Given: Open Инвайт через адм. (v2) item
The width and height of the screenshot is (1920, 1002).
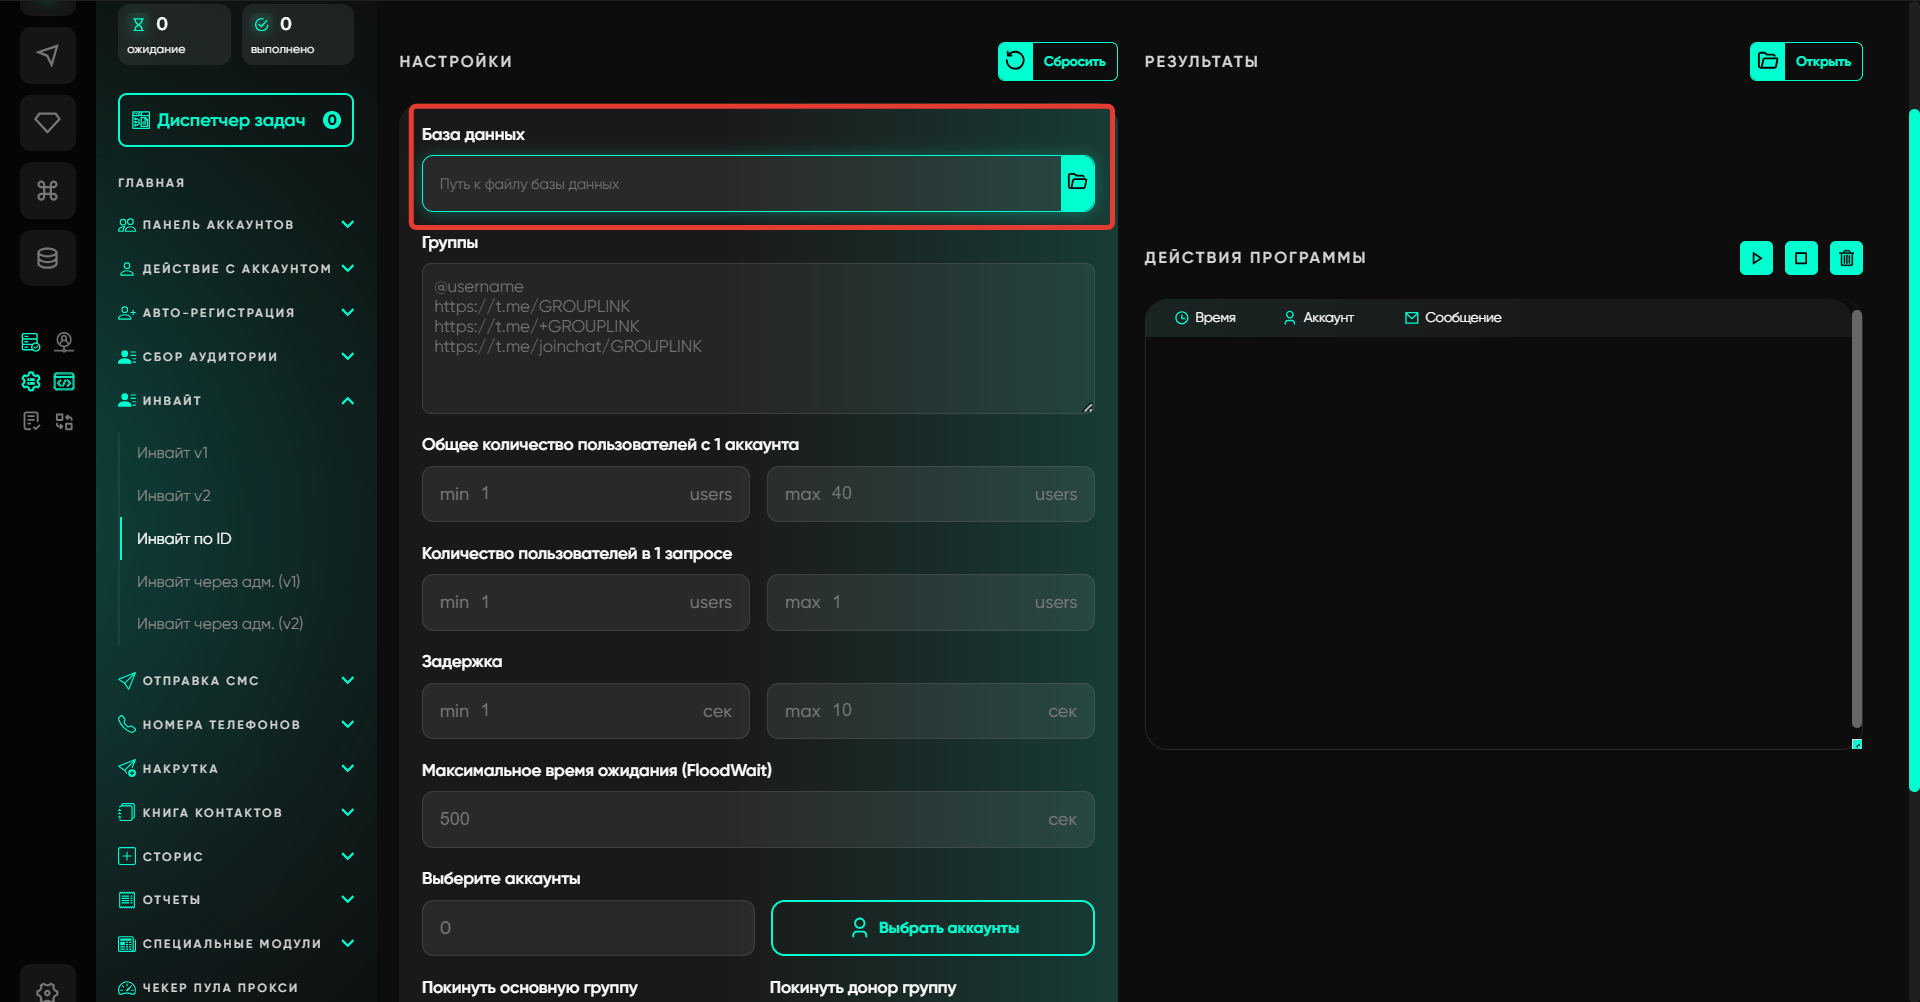Looking at the screenshot, I should pos(219,624).
